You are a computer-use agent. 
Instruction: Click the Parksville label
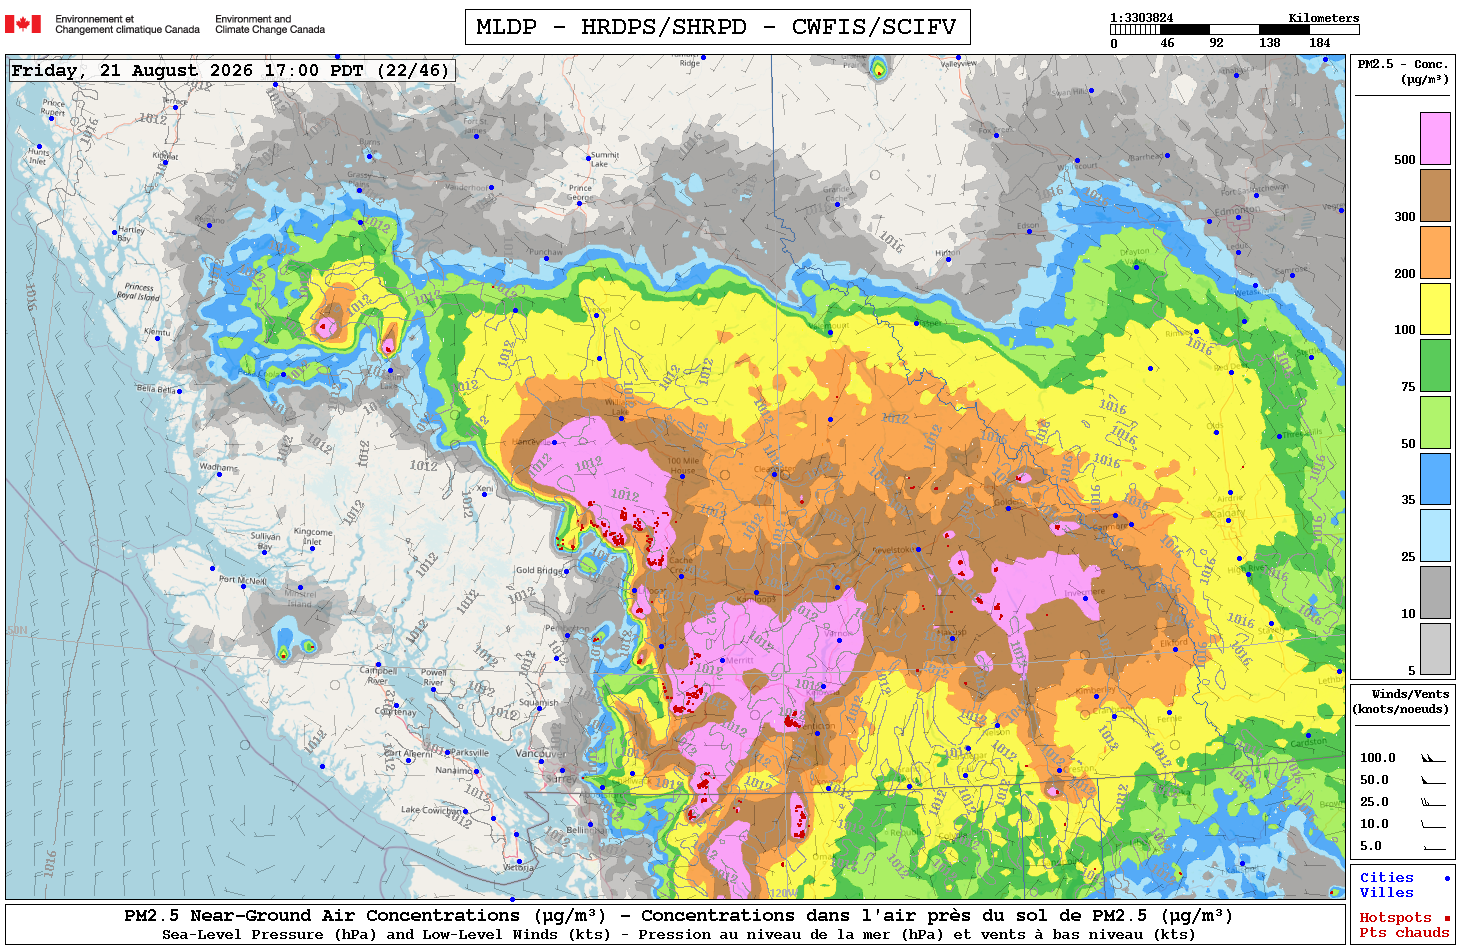(x=470, y=752)
